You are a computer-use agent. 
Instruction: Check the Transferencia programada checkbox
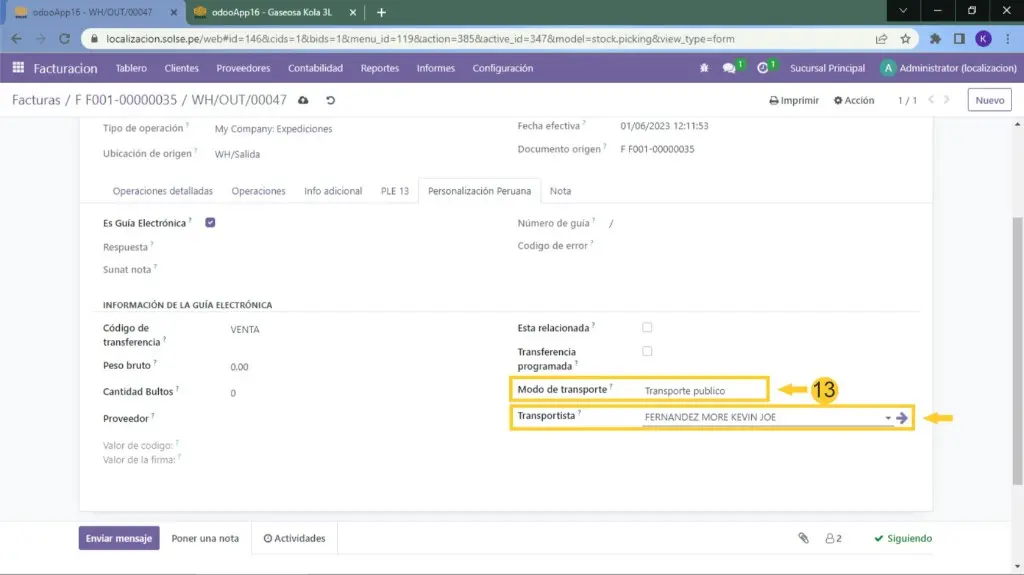point(647,351)
